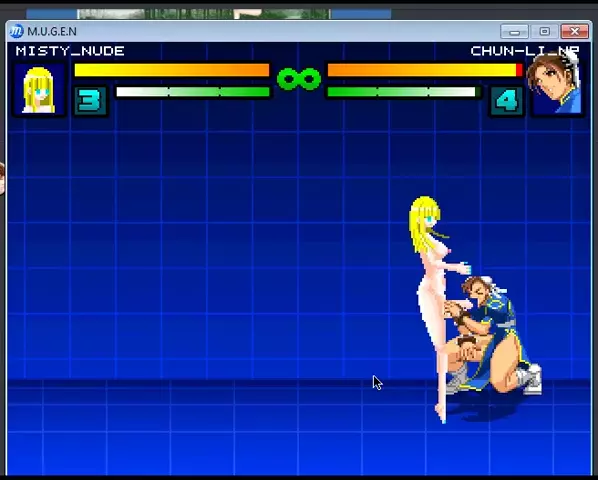This screenshot has width=598, height=480.
Task: Click player two's green power gauge
Action: (404, 92)
